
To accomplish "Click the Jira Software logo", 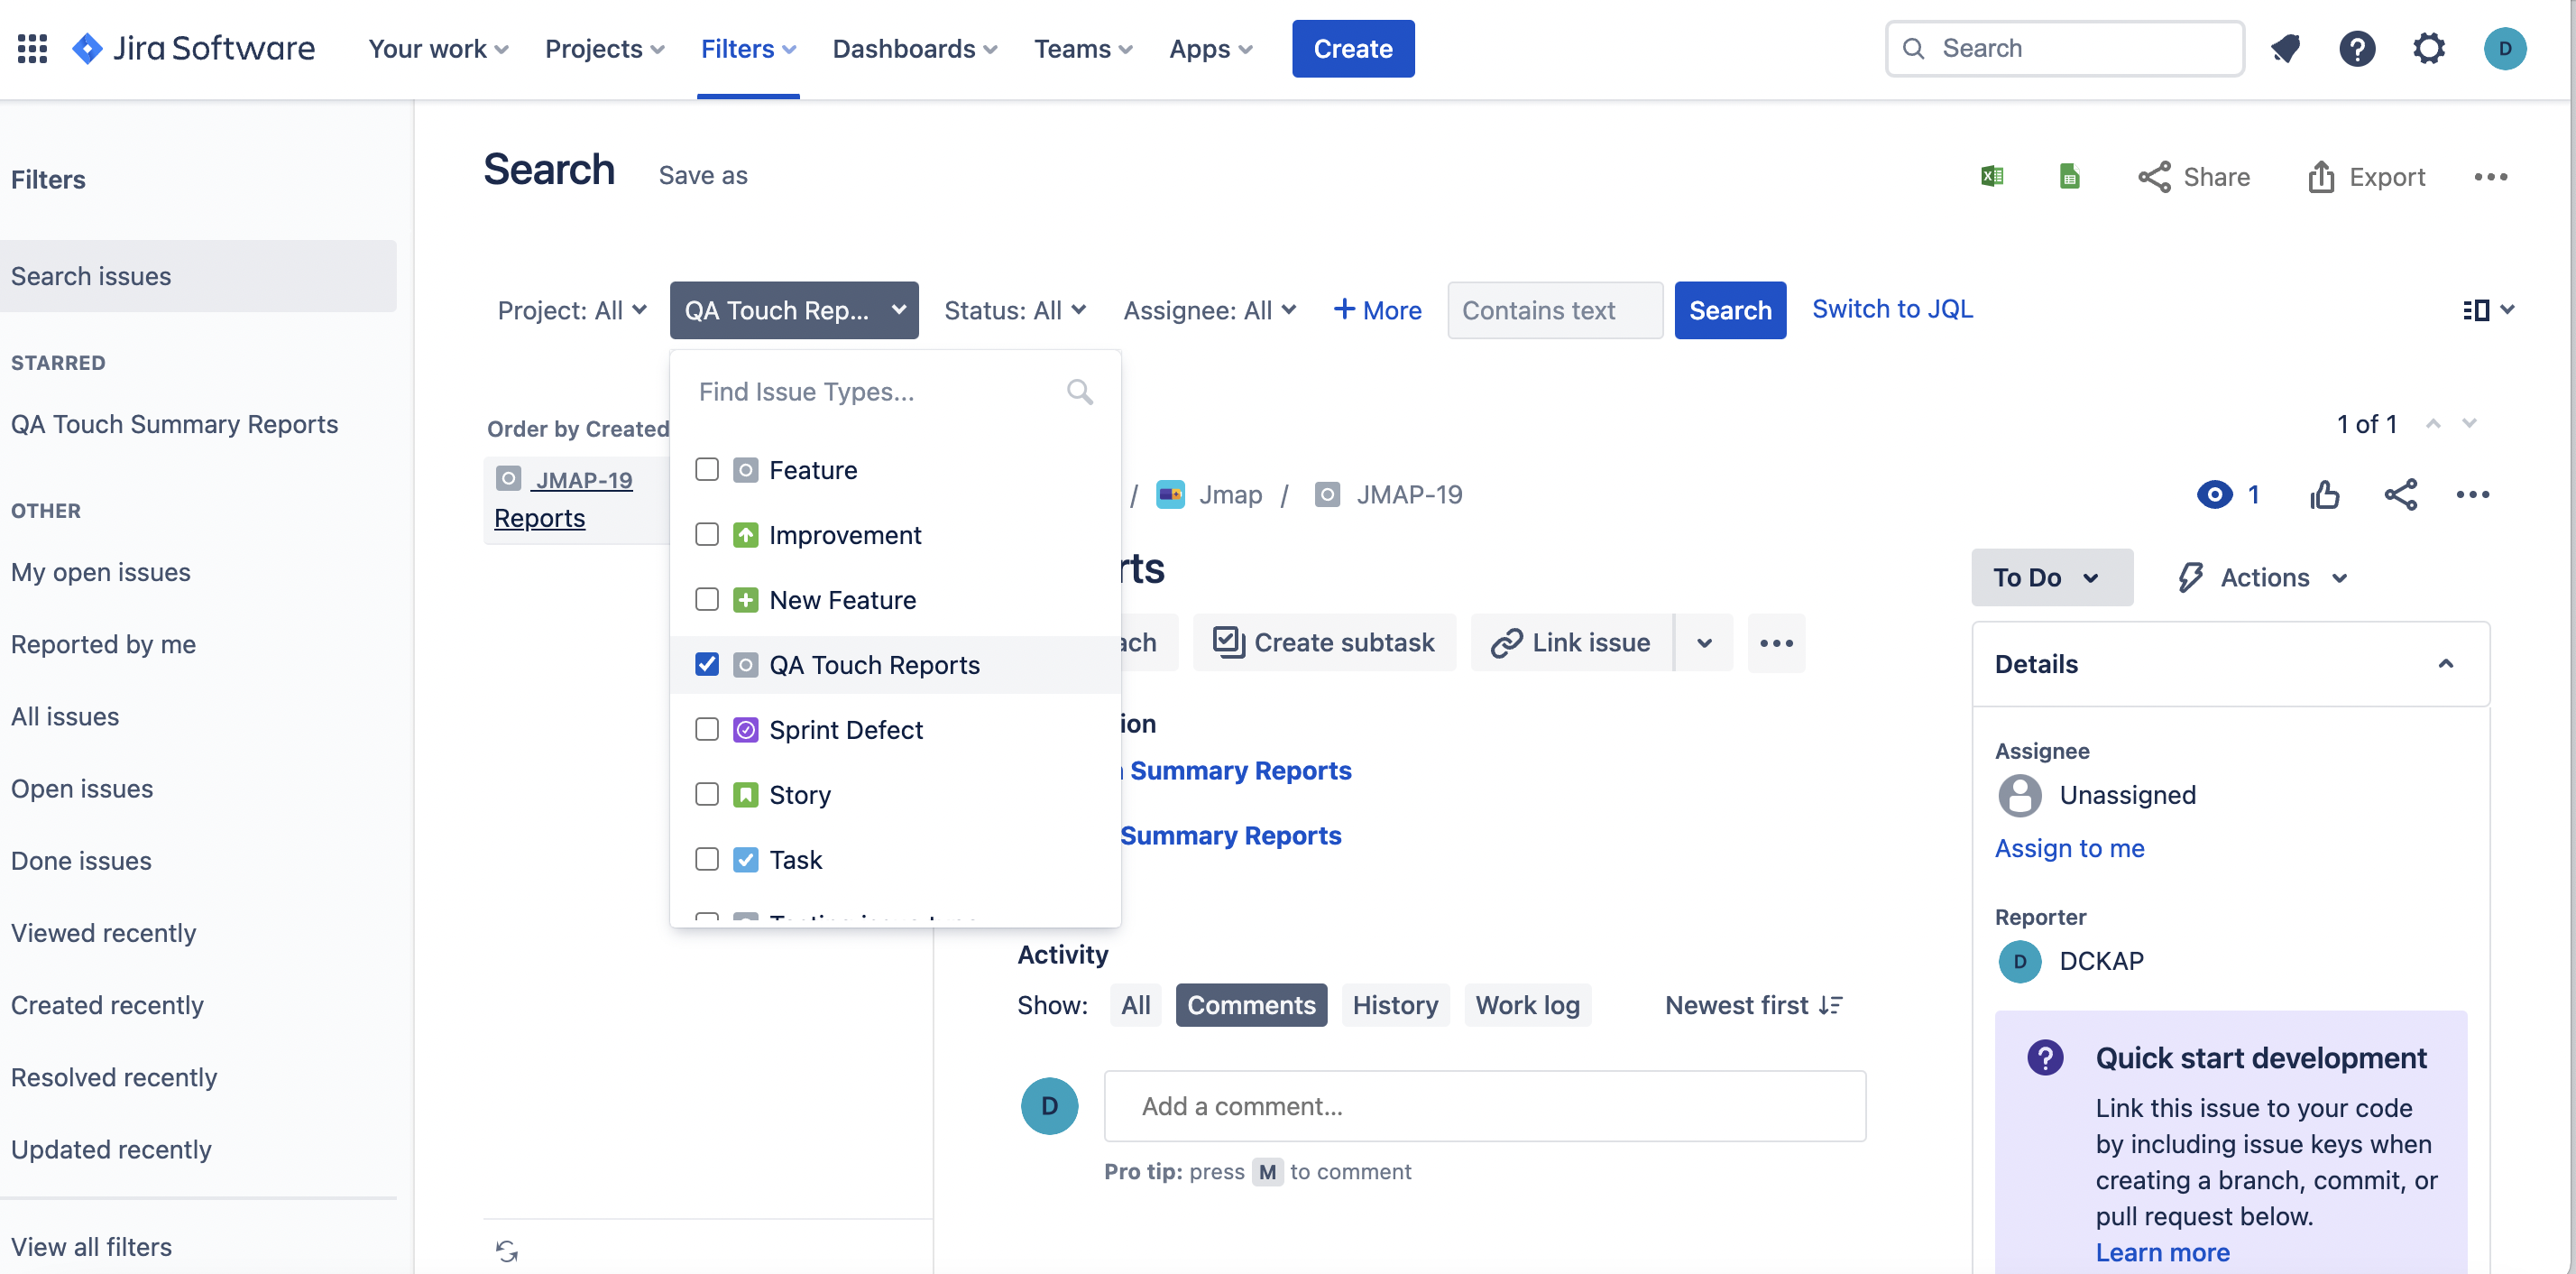I will point(194,48).
